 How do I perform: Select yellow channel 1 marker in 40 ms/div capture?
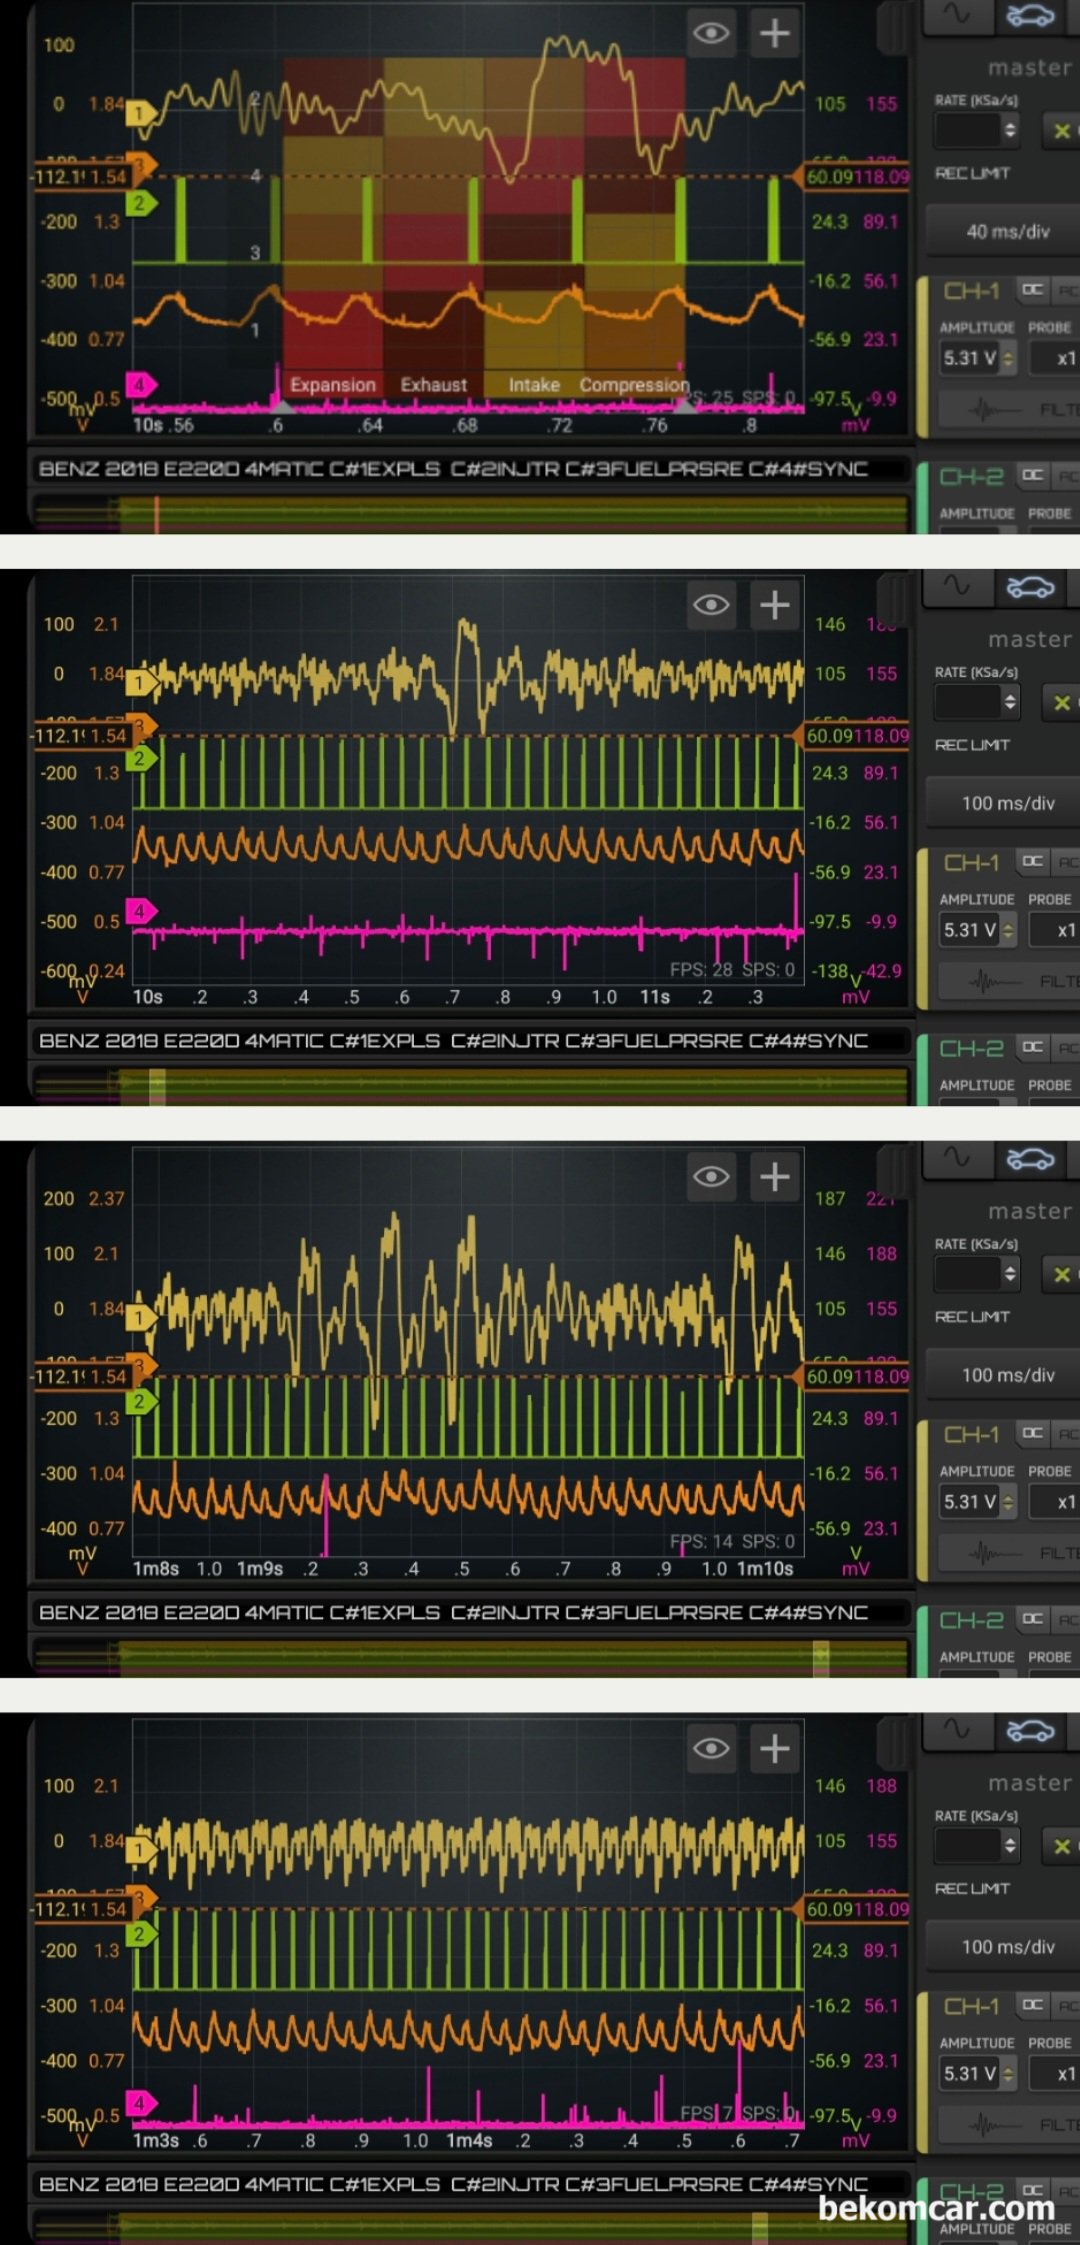coord(140,113)
